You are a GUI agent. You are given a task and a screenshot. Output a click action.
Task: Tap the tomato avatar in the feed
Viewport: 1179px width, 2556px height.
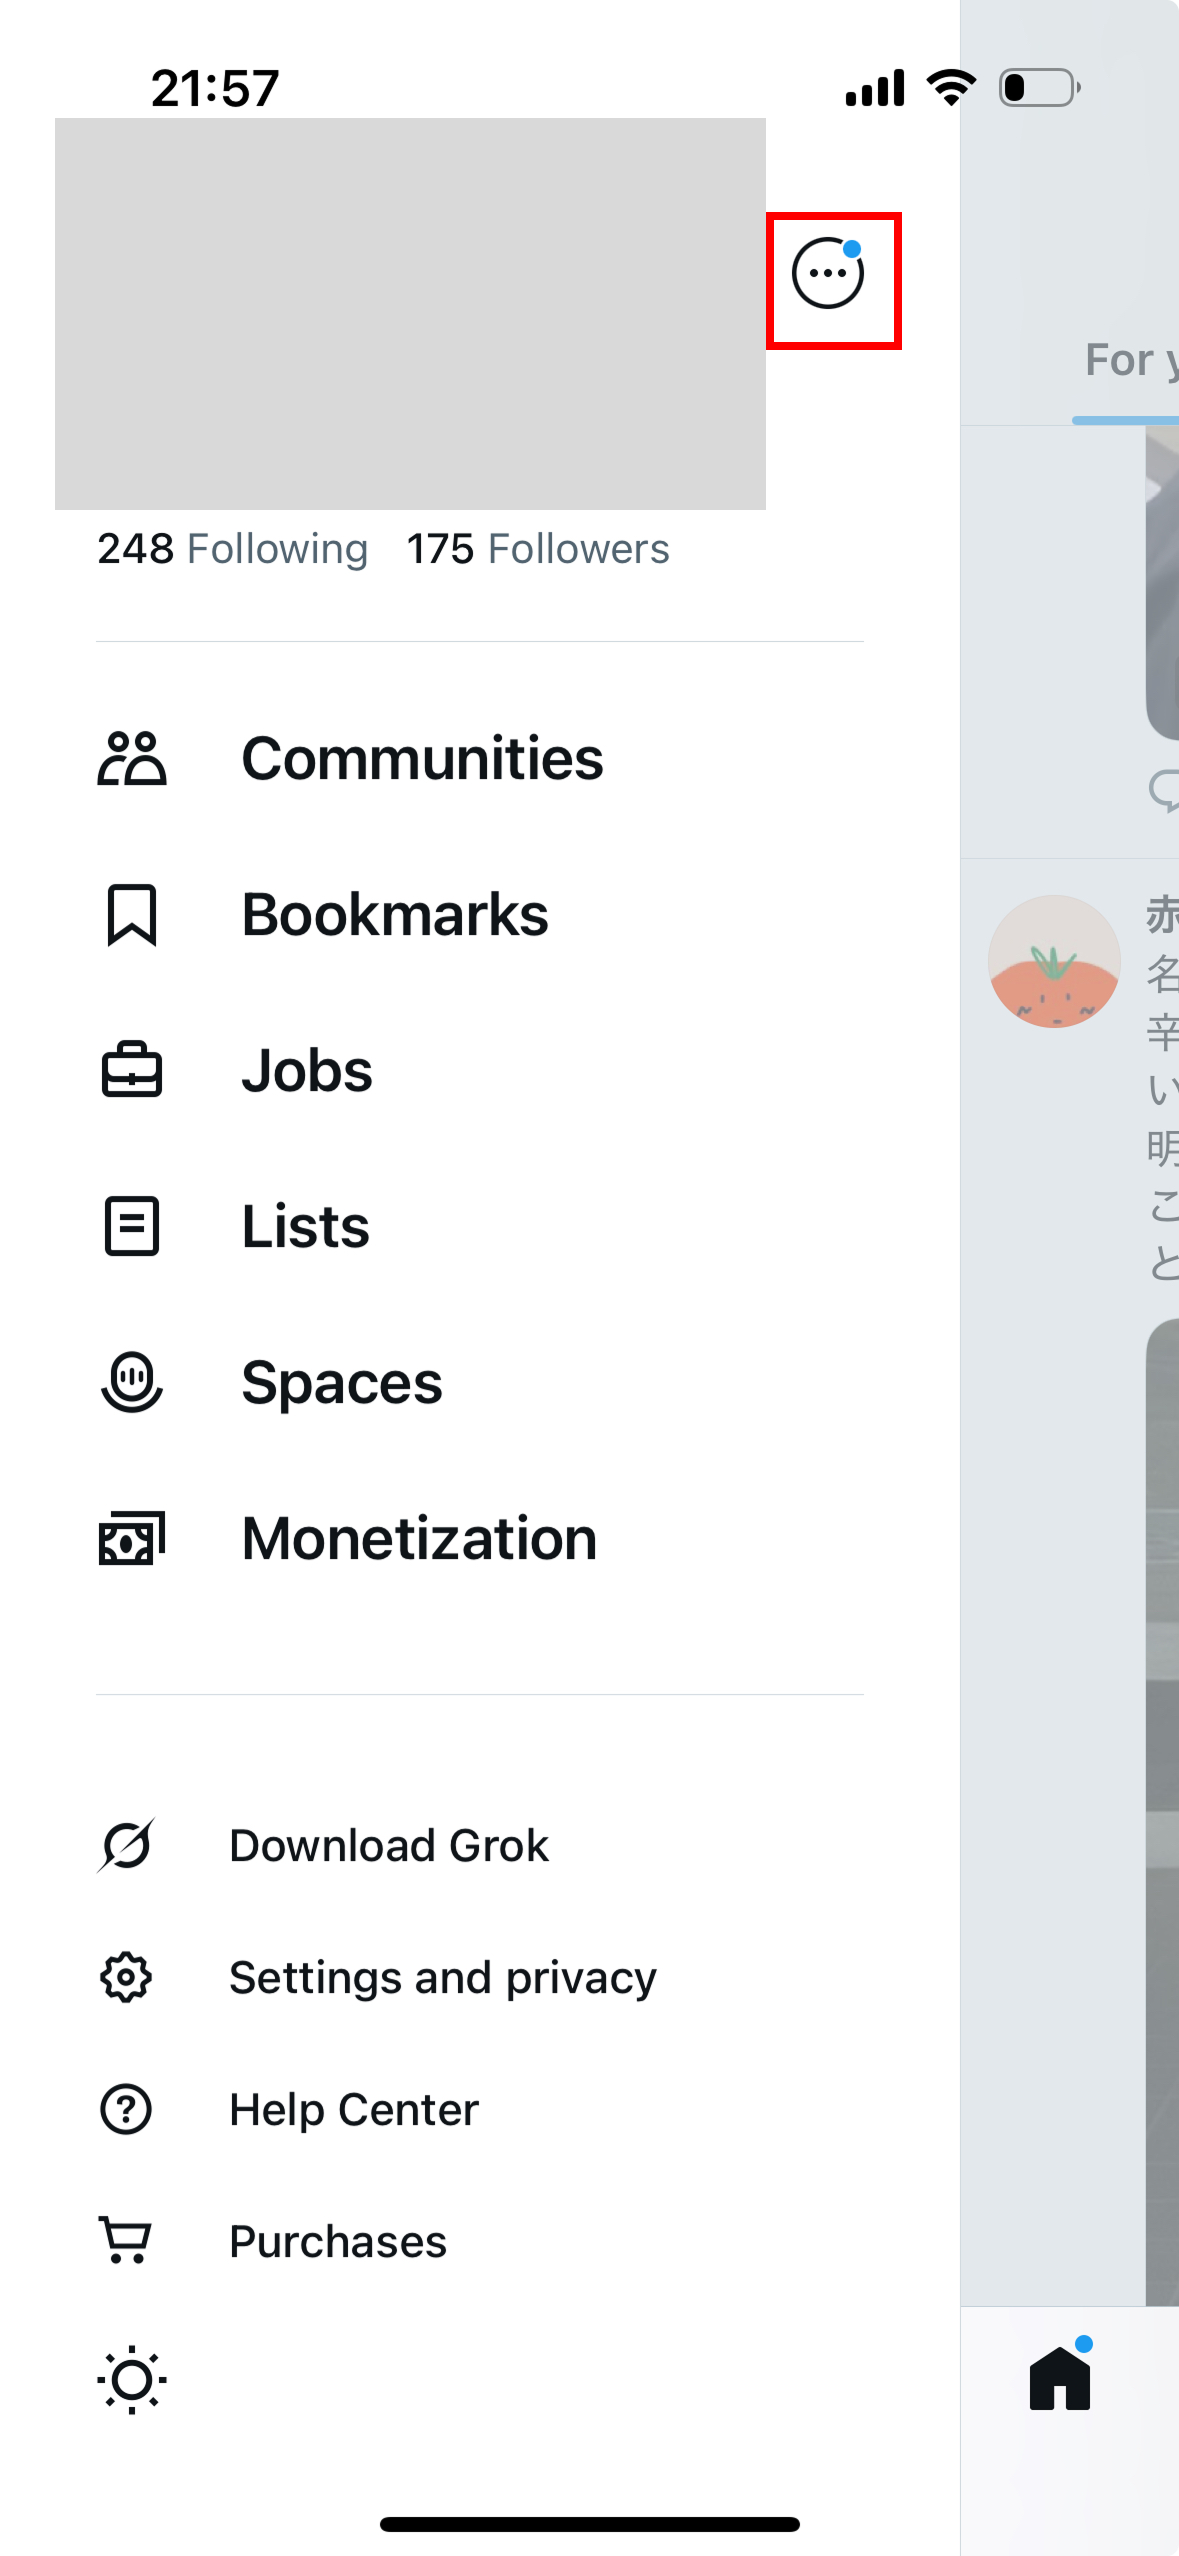(x=1054, y=961)
